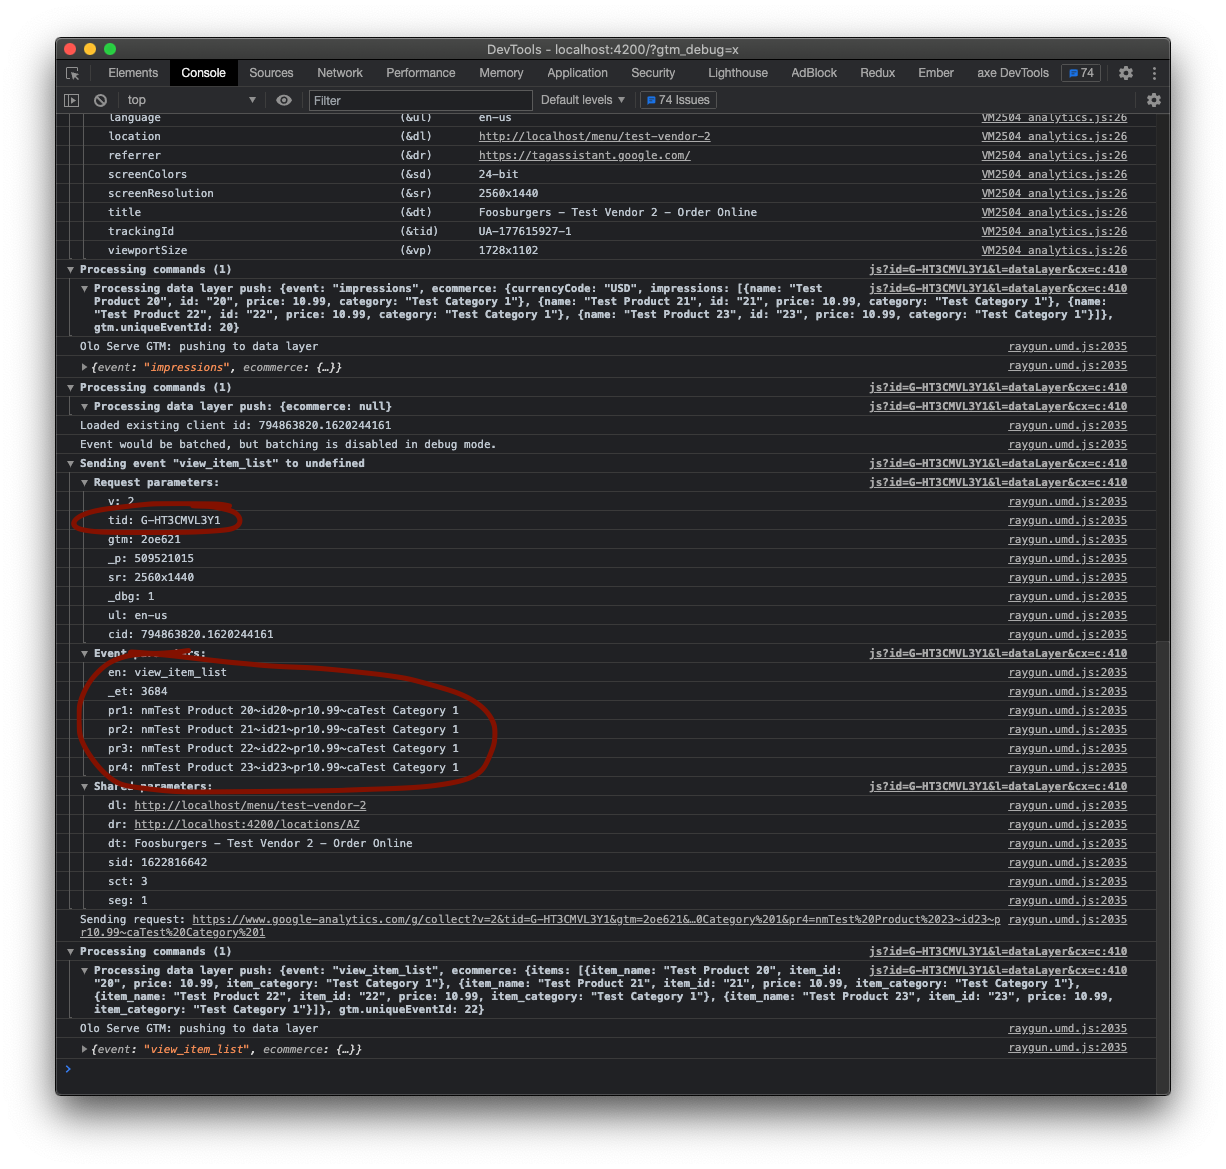Create a live expression via the eye icon
The image size is (1226, 1169).
tap(284, 100)
